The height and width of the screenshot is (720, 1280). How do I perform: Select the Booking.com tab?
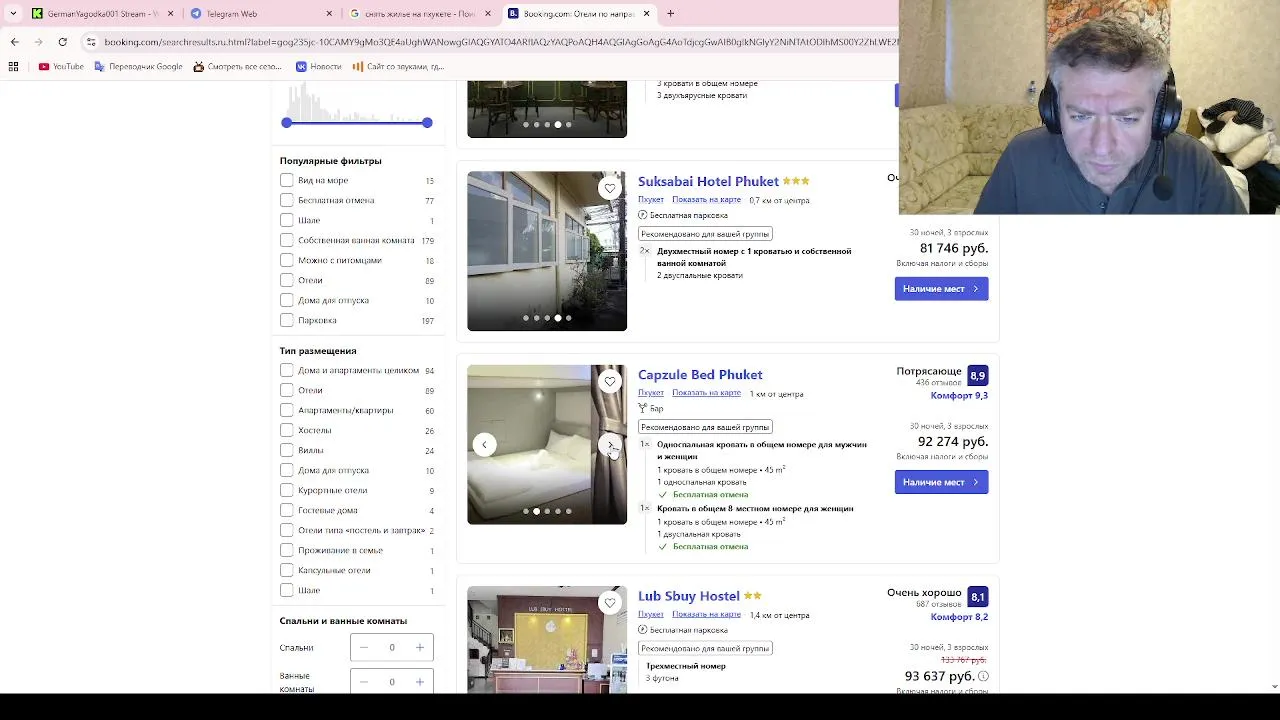[x=579, y=14]
